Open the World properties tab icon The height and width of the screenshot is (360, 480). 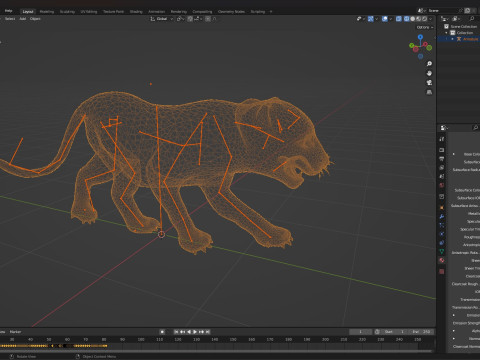[442, 185]
